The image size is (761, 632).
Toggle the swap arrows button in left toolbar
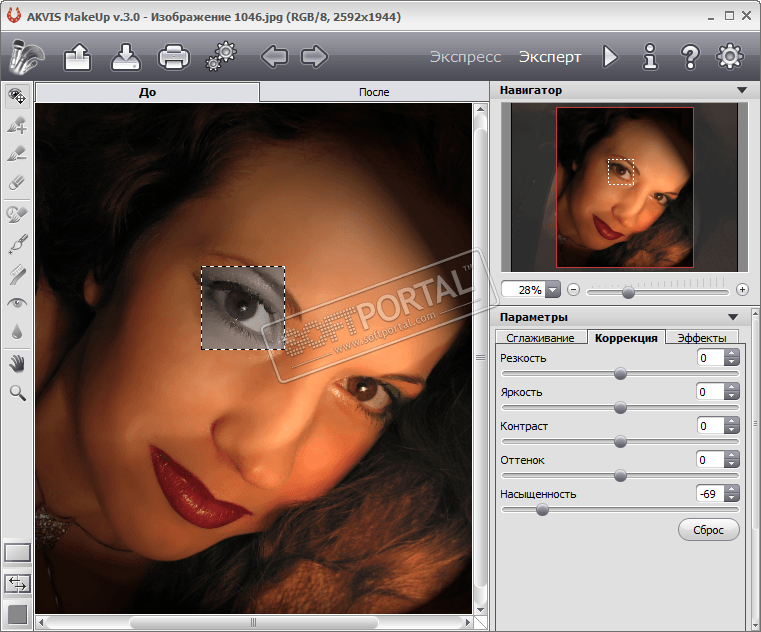pos(17,582)
